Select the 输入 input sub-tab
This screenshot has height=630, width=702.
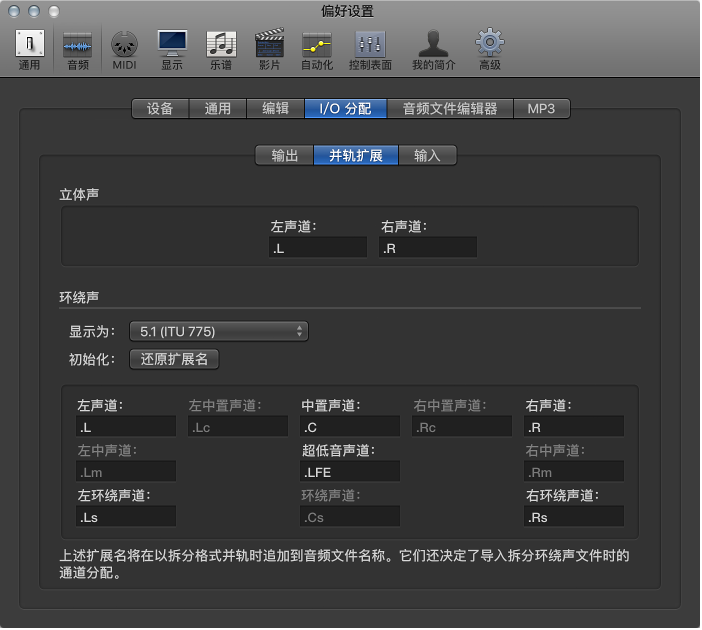click(x=428, y=156)
